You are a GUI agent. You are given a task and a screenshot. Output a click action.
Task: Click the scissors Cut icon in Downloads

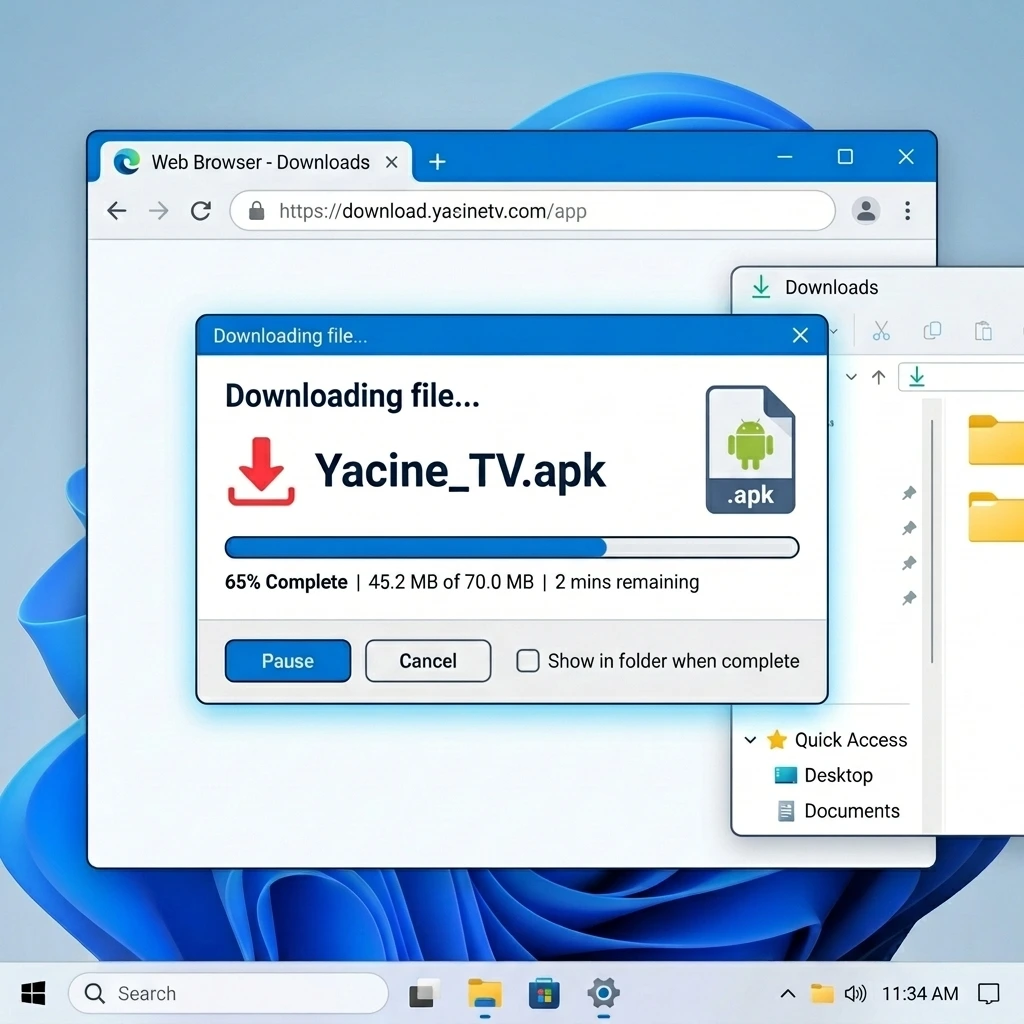[881, 331]
